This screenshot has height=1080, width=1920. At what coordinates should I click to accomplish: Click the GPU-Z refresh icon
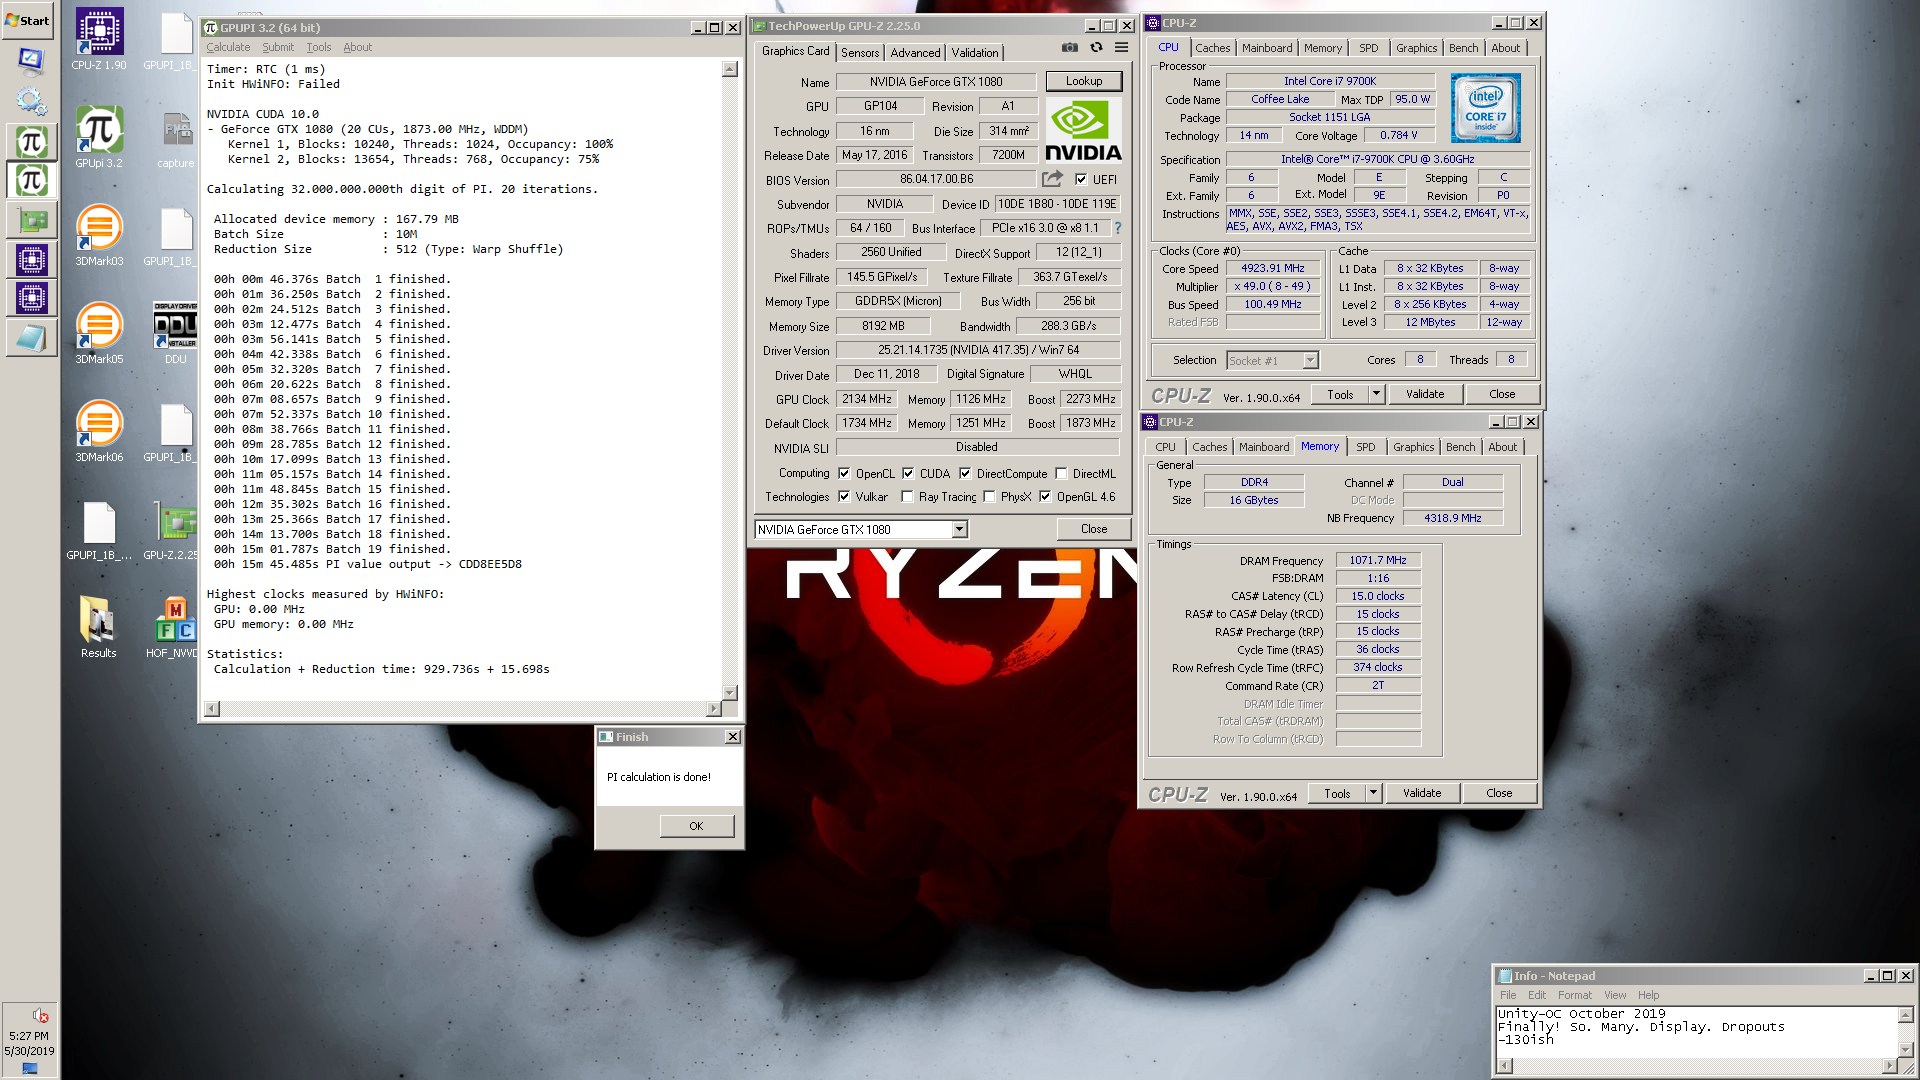1096,47
